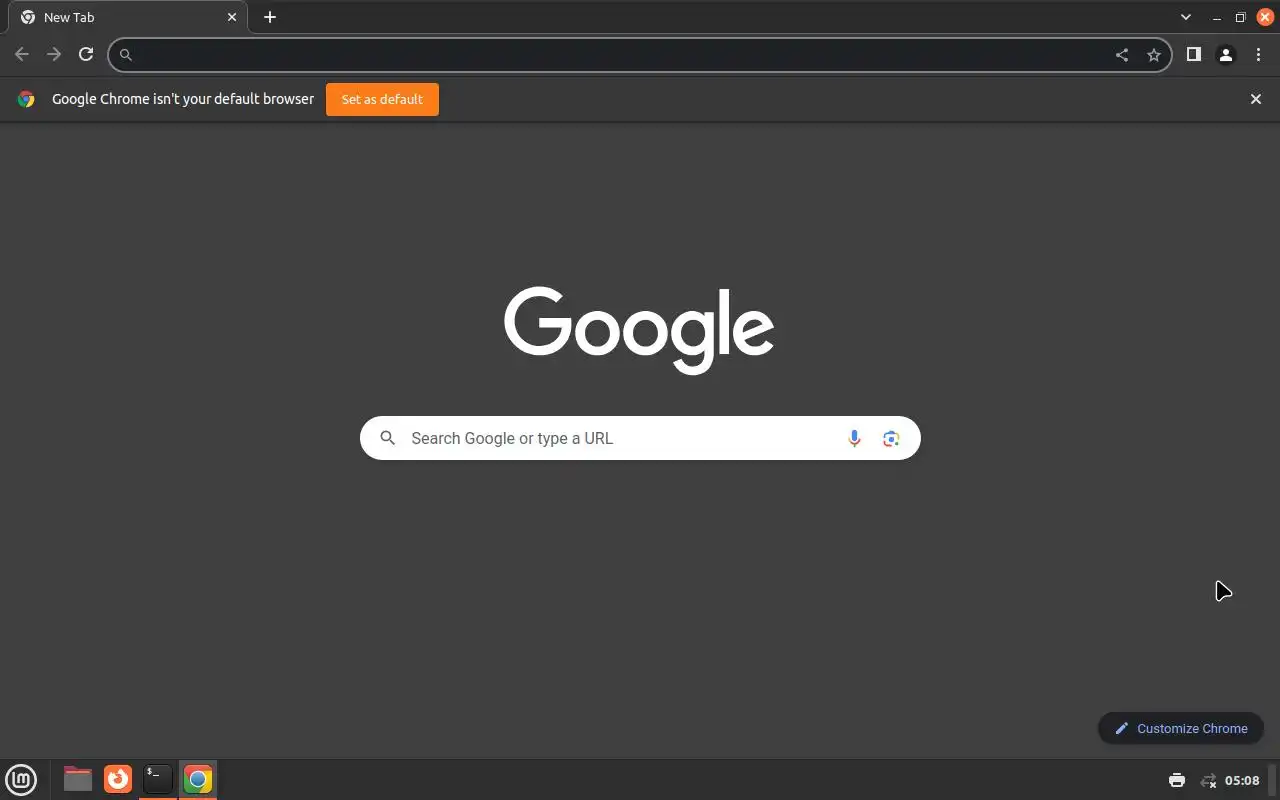
Task: Bookmark this tab with the star
Action: tap(1154, 55)
